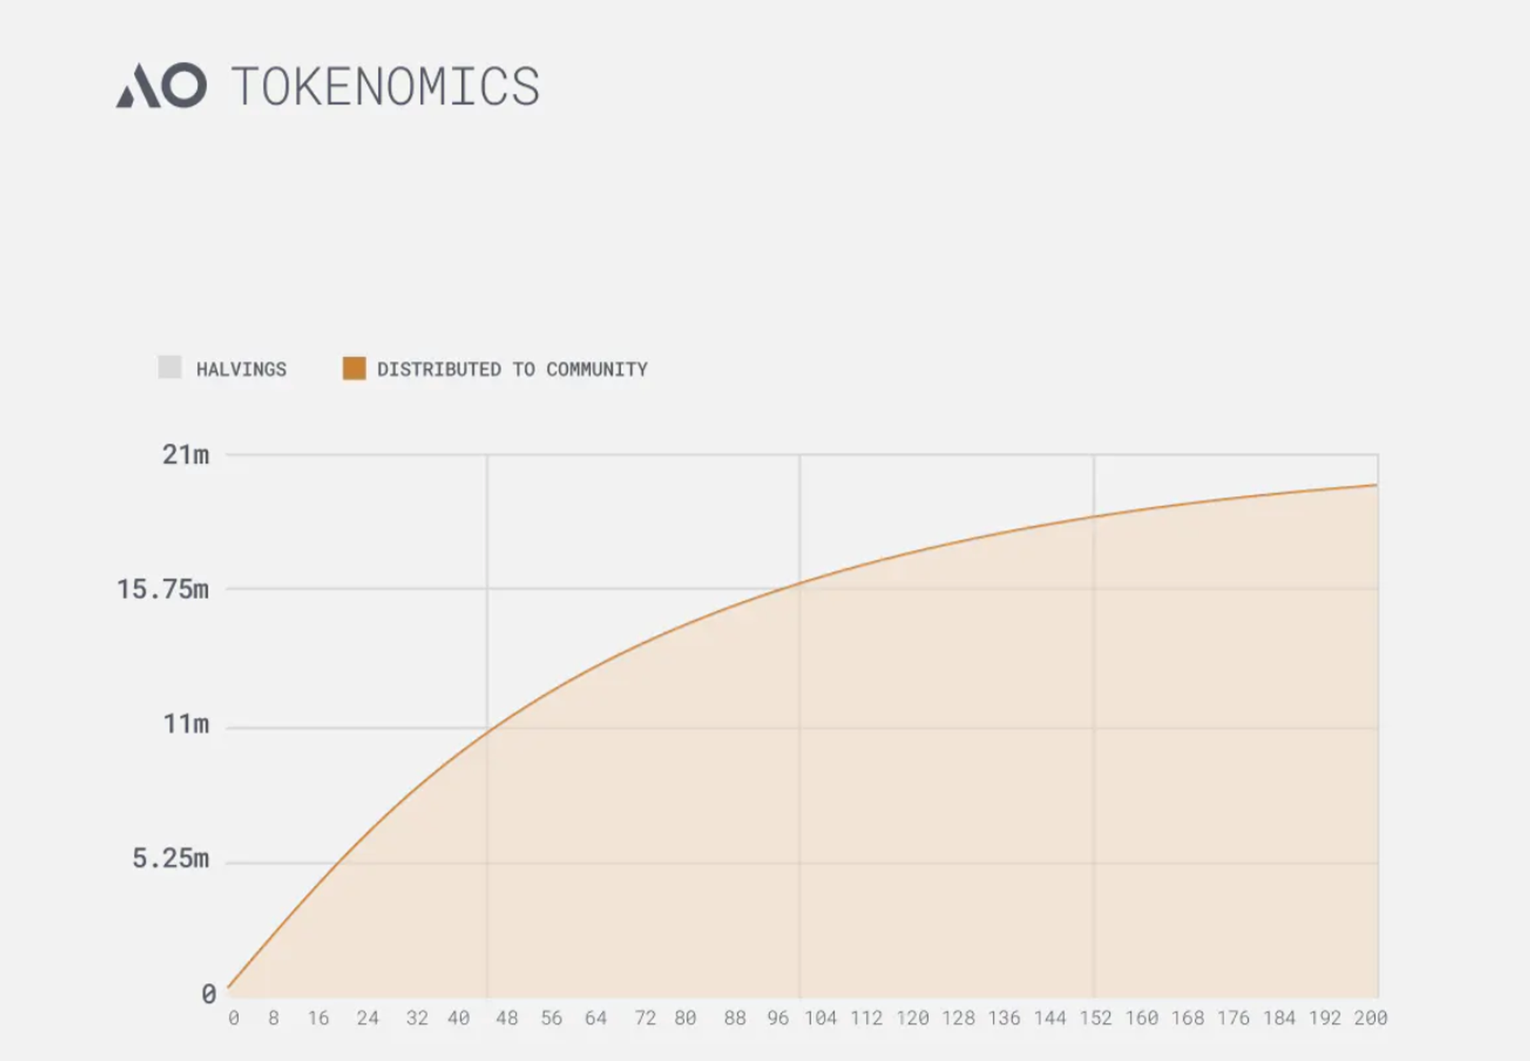The width and height of the screenshot is (1530, 1061).
Task: Click the 21m y-axis label
Action: [x=186, y=455]
